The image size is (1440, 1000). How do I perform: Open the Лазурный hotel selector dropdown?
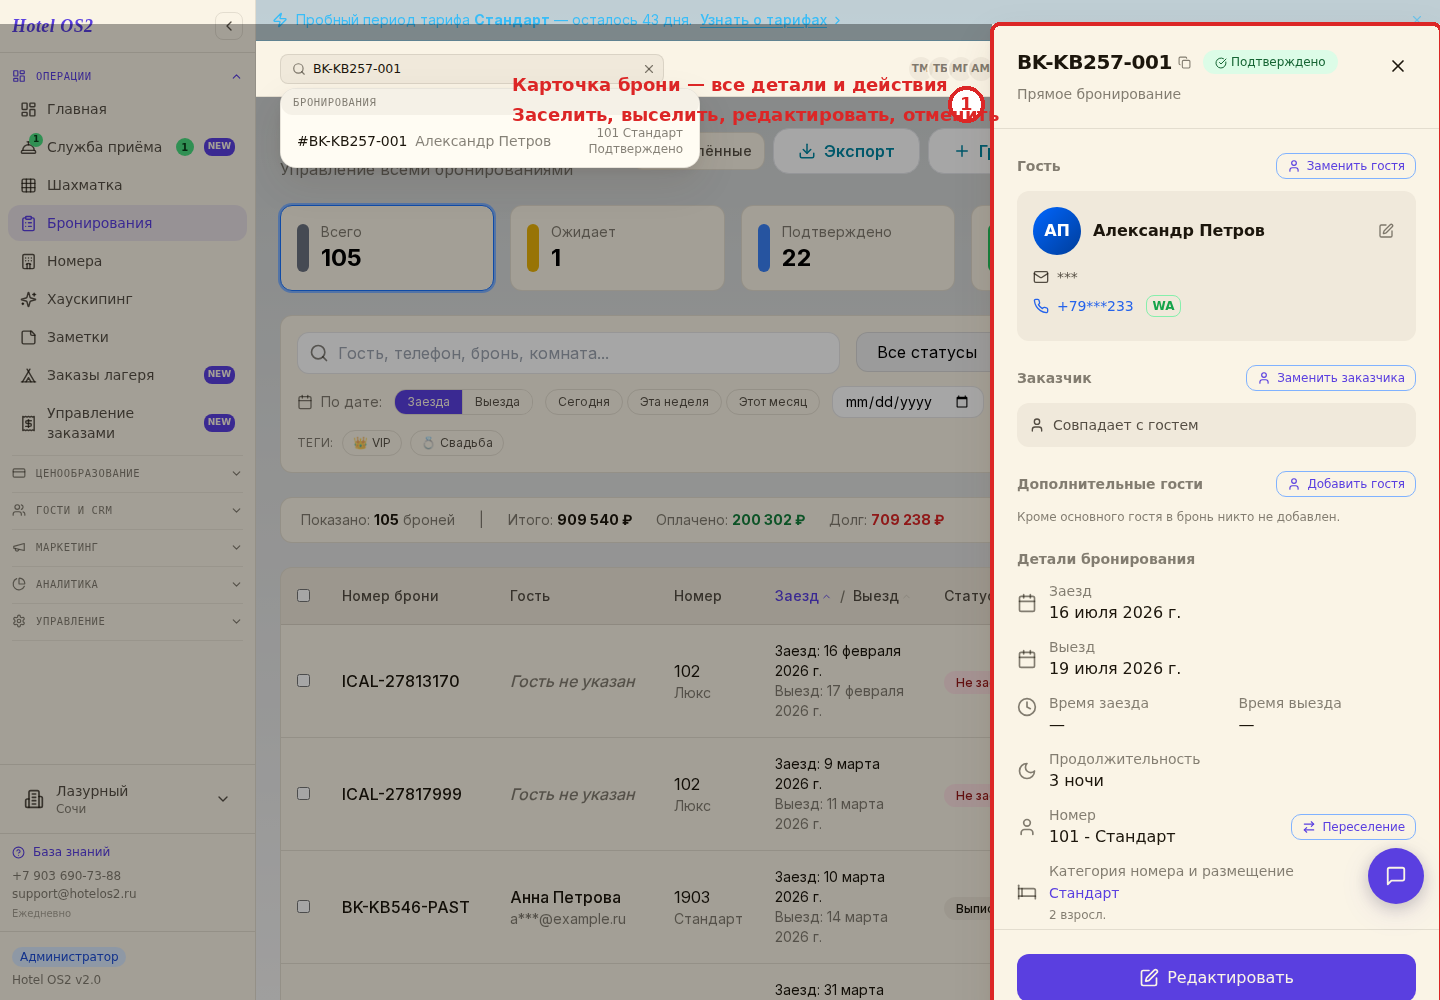pyautogui.click(x=127, y=799)
